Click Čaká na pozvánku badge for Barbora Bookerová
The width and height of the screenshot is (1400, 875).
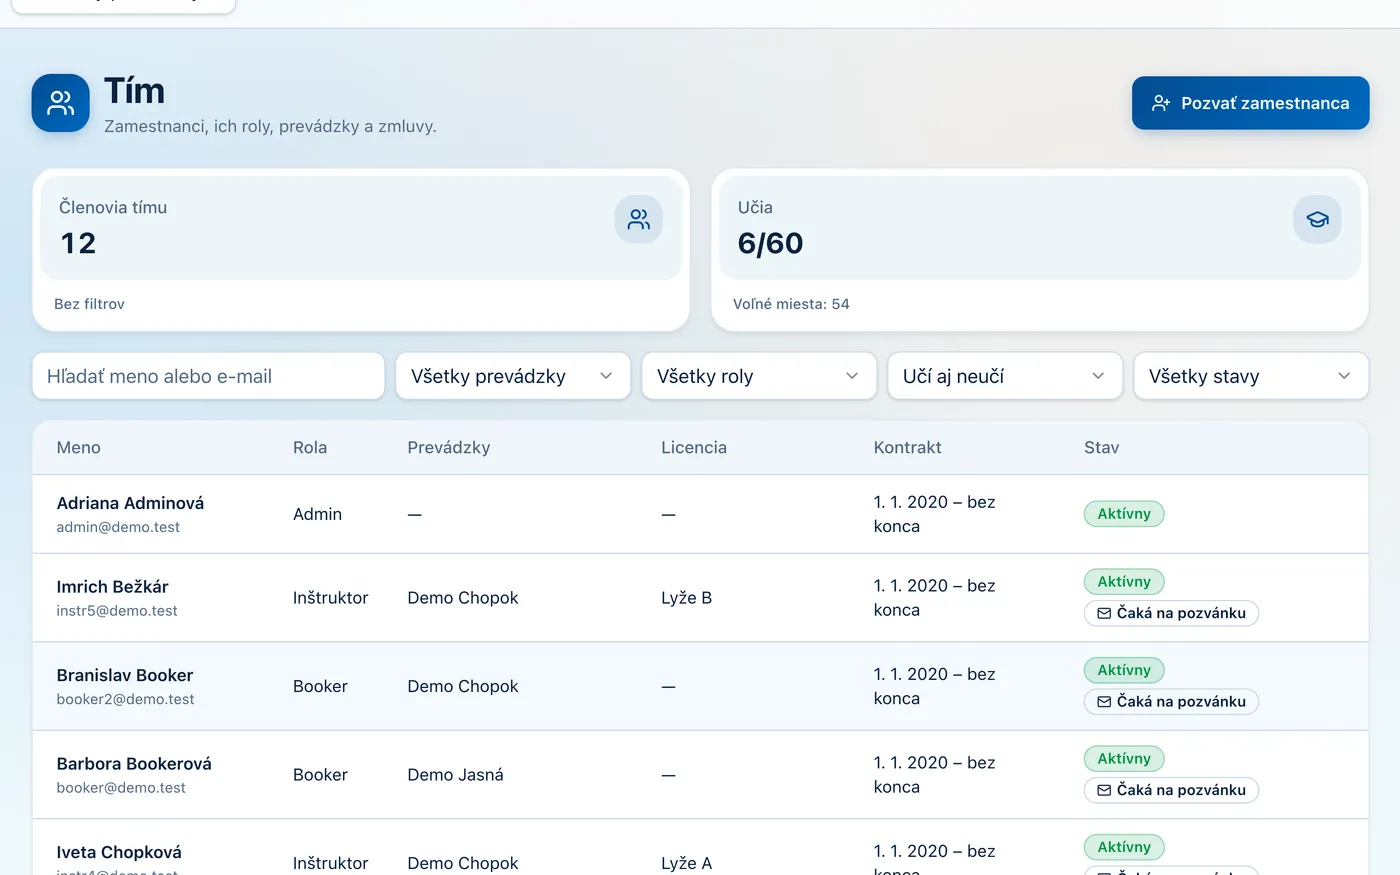click(x=1171, y=790)
